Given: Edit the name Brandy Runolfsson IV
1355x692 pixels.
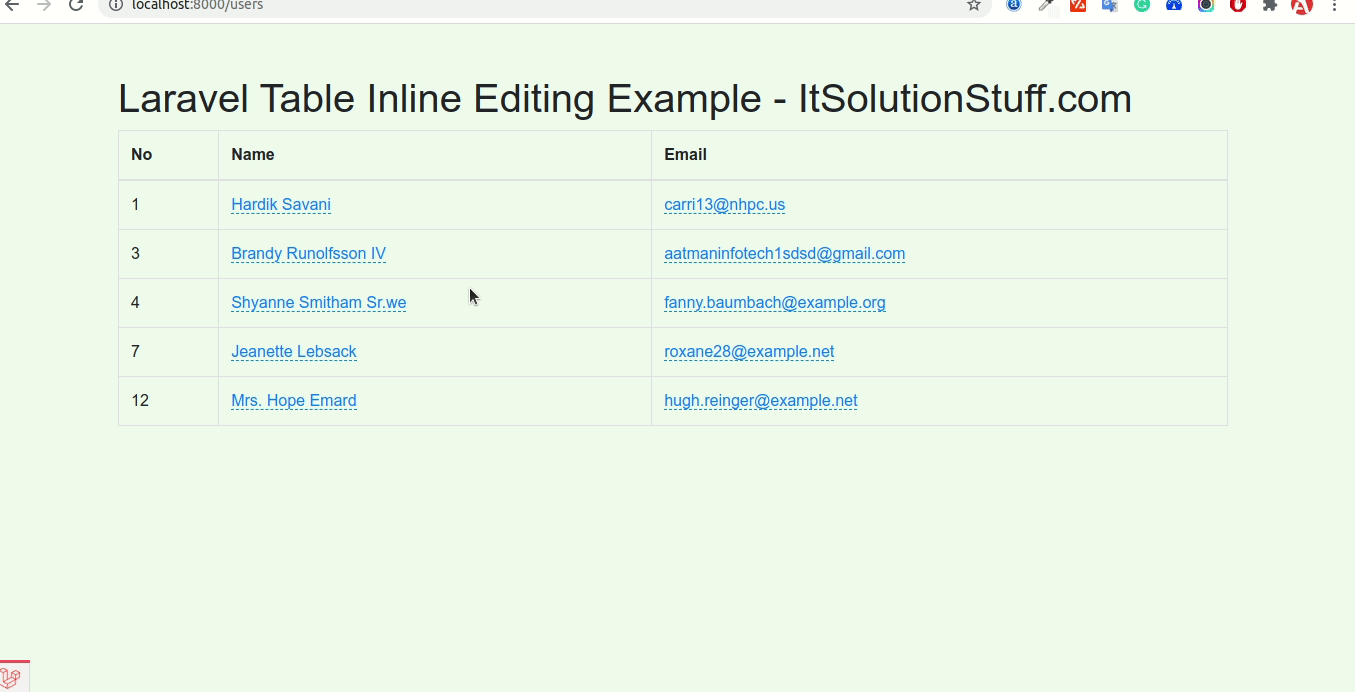Looking at the screenshot, I should (x=308, y=253).
